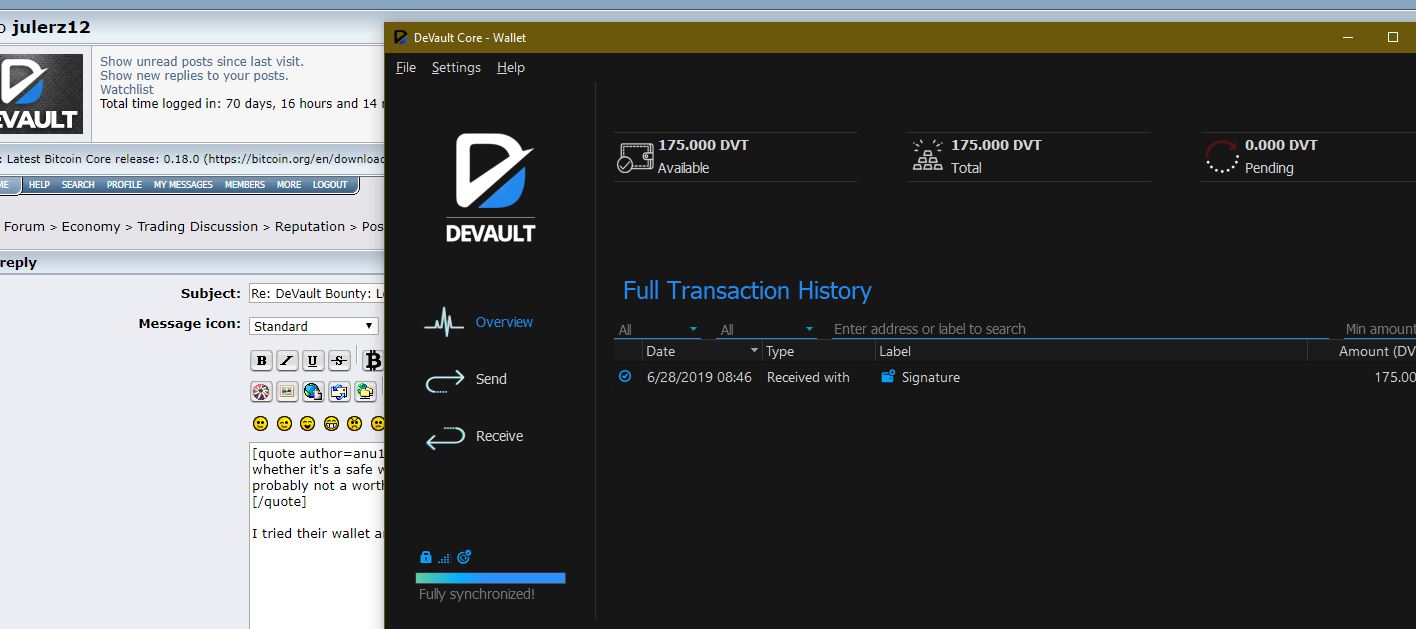Click the network connections signal icon
This screenshot has height=629, width=1416.
[x=444, y=558]
